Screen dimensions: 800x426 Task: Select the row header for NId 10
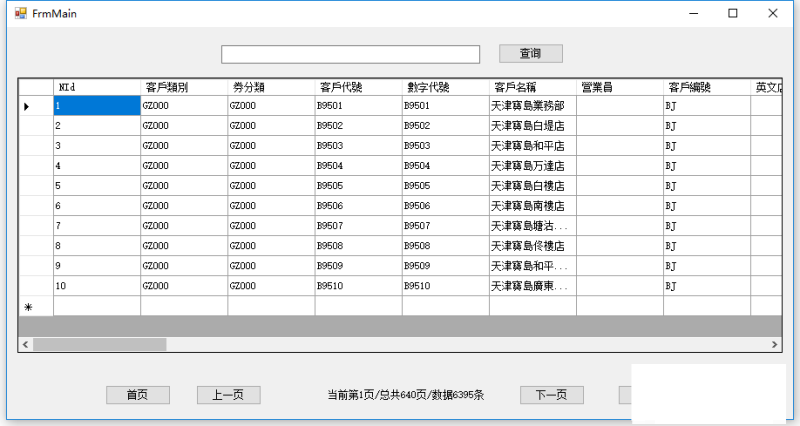click(x=36, y=286)
